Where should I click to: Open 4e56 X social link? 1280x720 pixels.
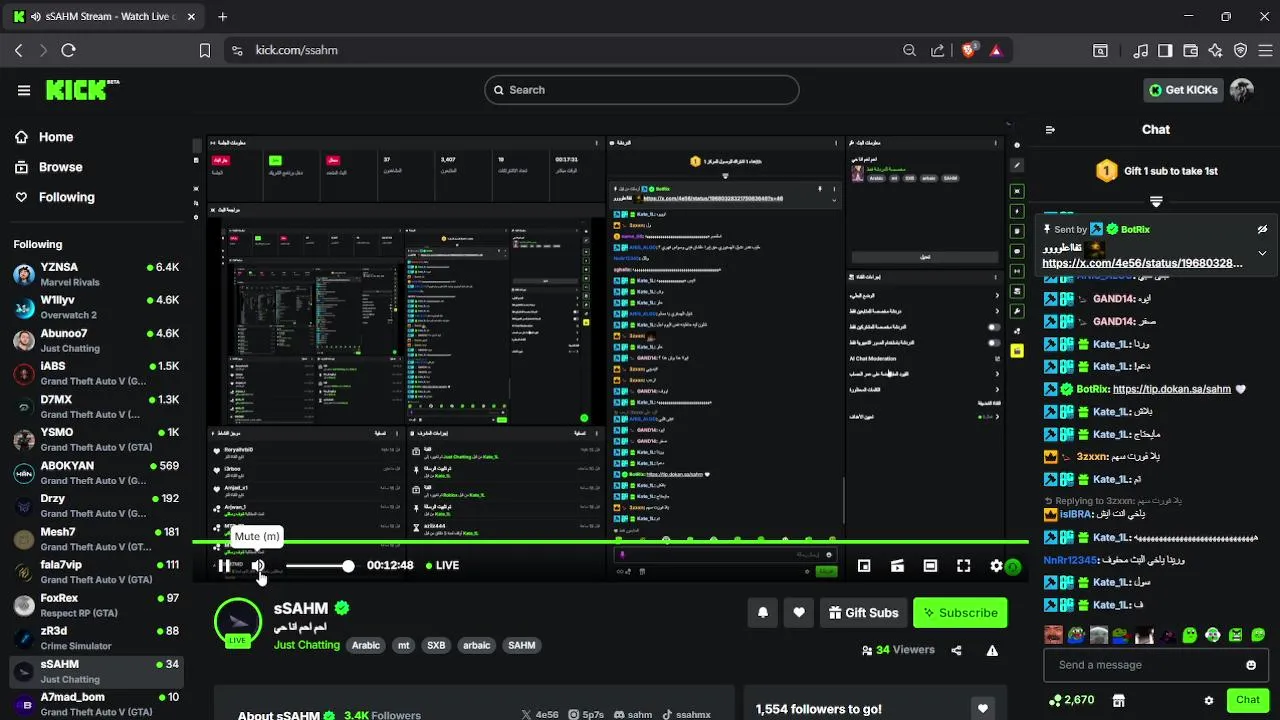[540, 715]
